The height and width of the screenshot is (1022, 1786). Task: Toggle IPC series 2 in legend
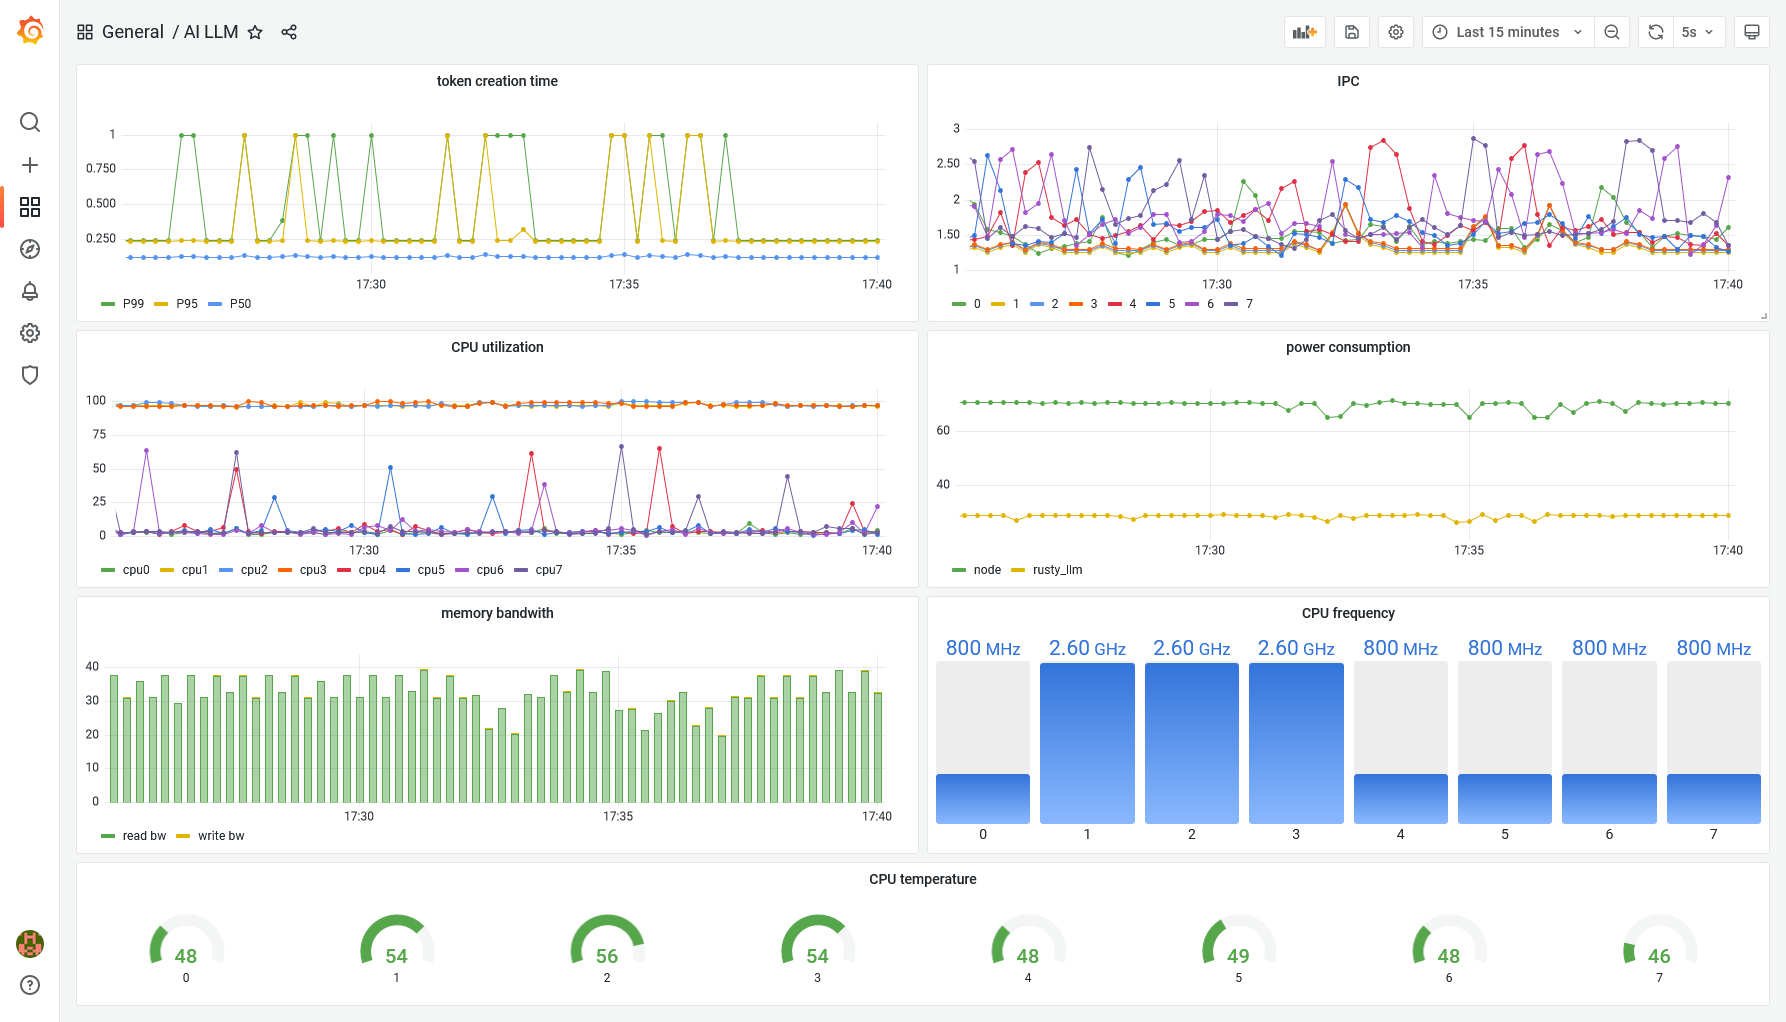[1054, 304]
